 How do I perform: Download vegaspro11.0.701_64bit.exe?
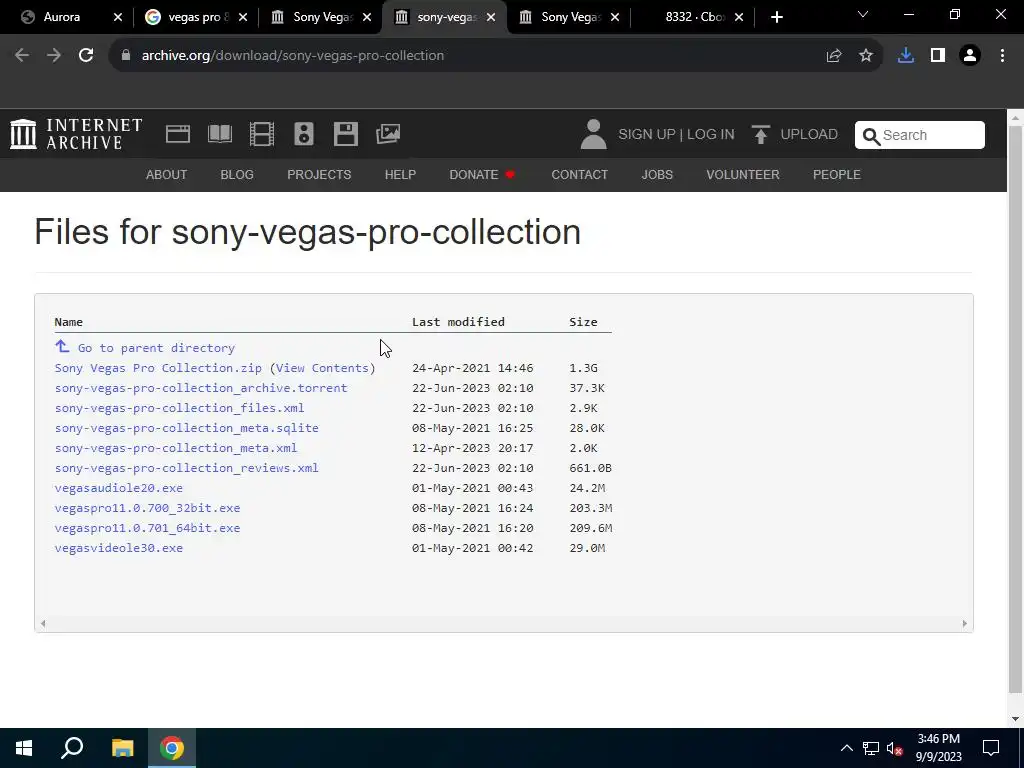coord(148,528)
